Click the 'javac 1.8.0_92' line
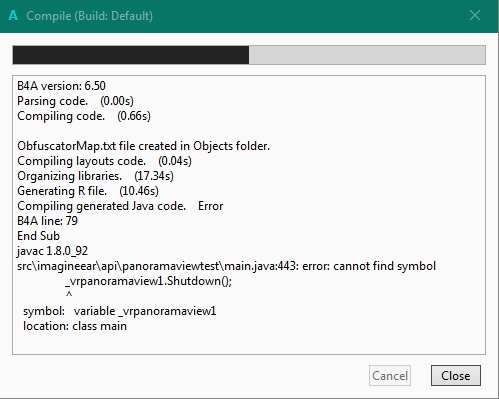This screenshot has height=399, width=499. (52, 251)
